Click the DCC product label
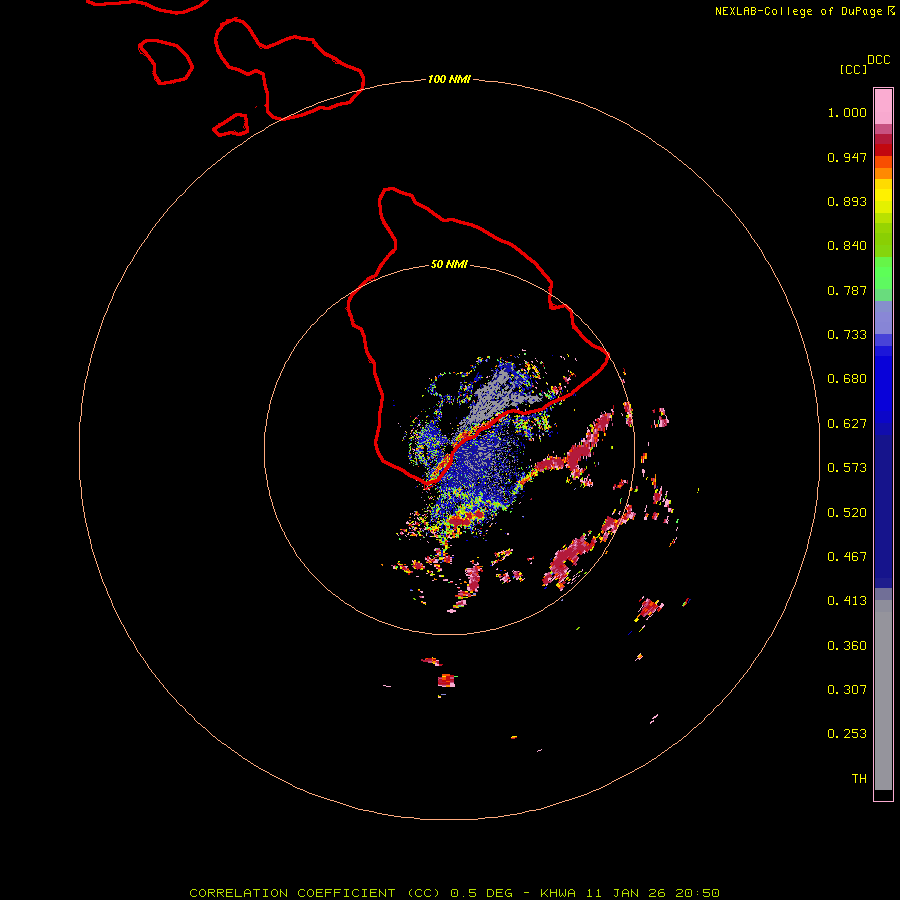 pos(878,60)
